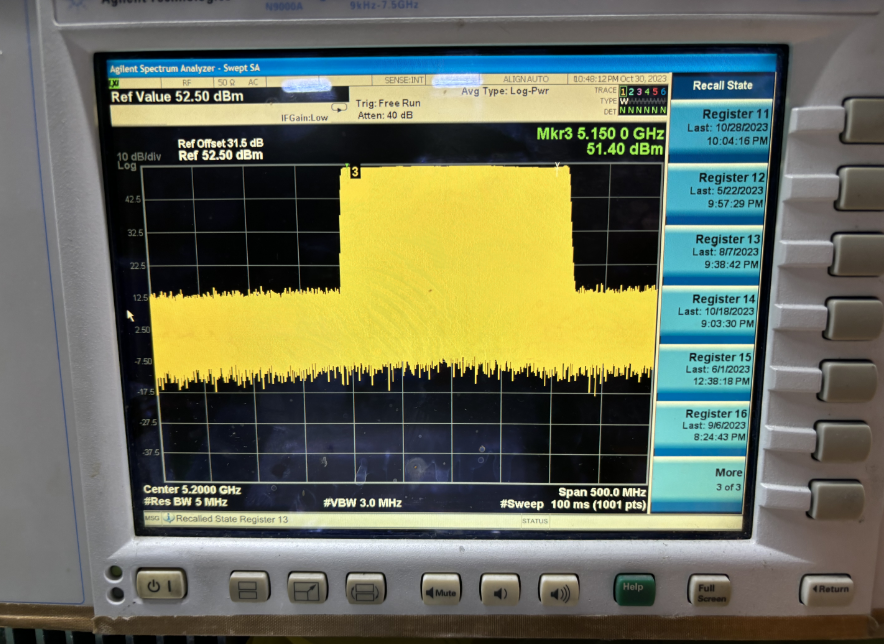This screenshot has width=884, height=644.
Task: Use the physical key beside Register 16
Action: click(x=843, y=442)
